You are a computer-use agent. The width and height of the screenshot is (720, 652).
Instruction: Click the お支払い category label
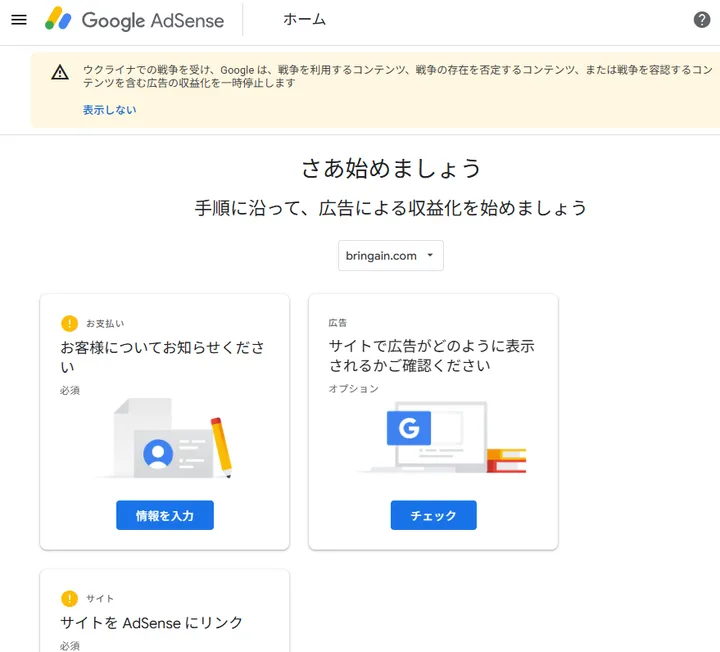tap(105, 323)
